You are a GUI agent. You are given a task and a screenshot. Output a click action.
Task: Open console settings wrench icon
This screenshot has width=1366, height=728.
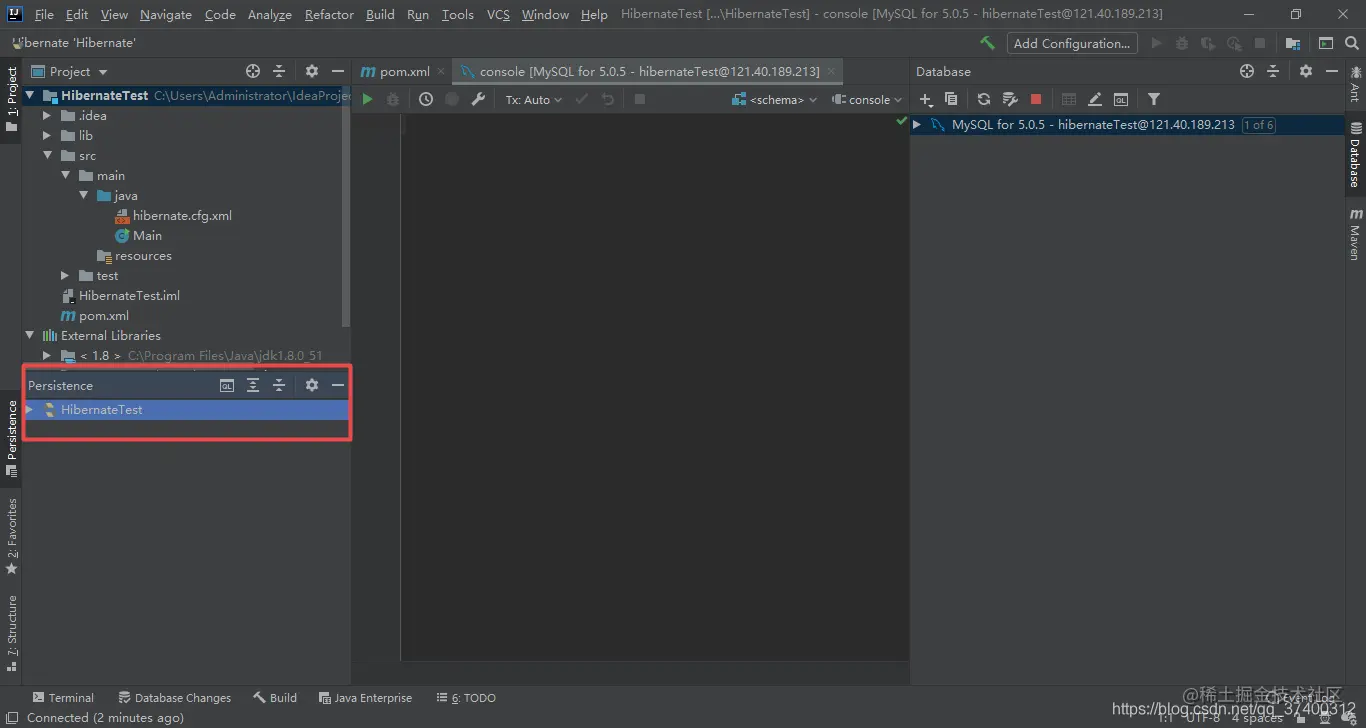coord(478,99)
